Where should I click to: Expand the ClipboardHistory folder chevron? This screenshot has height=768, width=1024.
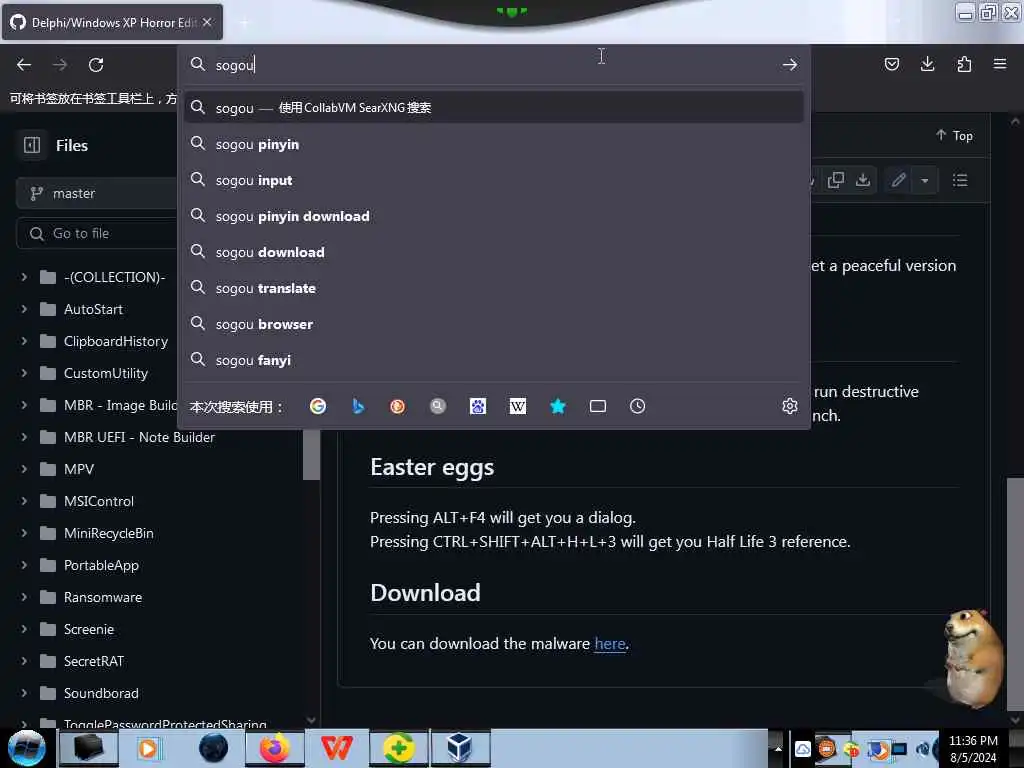tap(24, 341)
